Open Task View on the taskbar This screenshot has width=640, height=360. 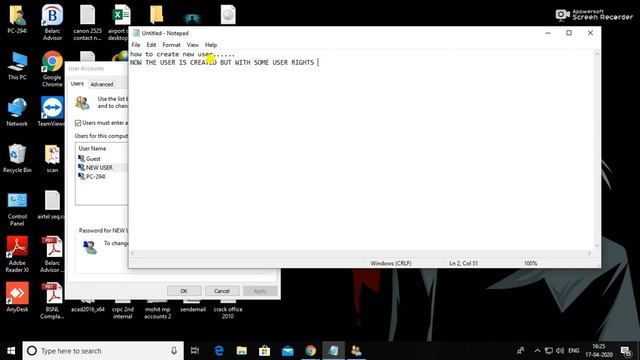[195, 351]
